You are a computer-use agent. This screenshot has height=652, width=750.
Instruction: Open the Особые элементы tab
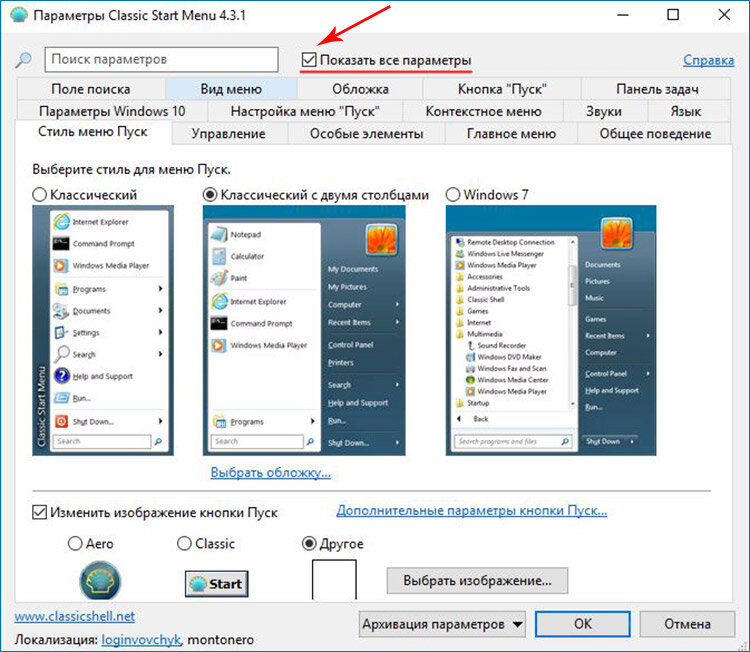coord(366,133)
